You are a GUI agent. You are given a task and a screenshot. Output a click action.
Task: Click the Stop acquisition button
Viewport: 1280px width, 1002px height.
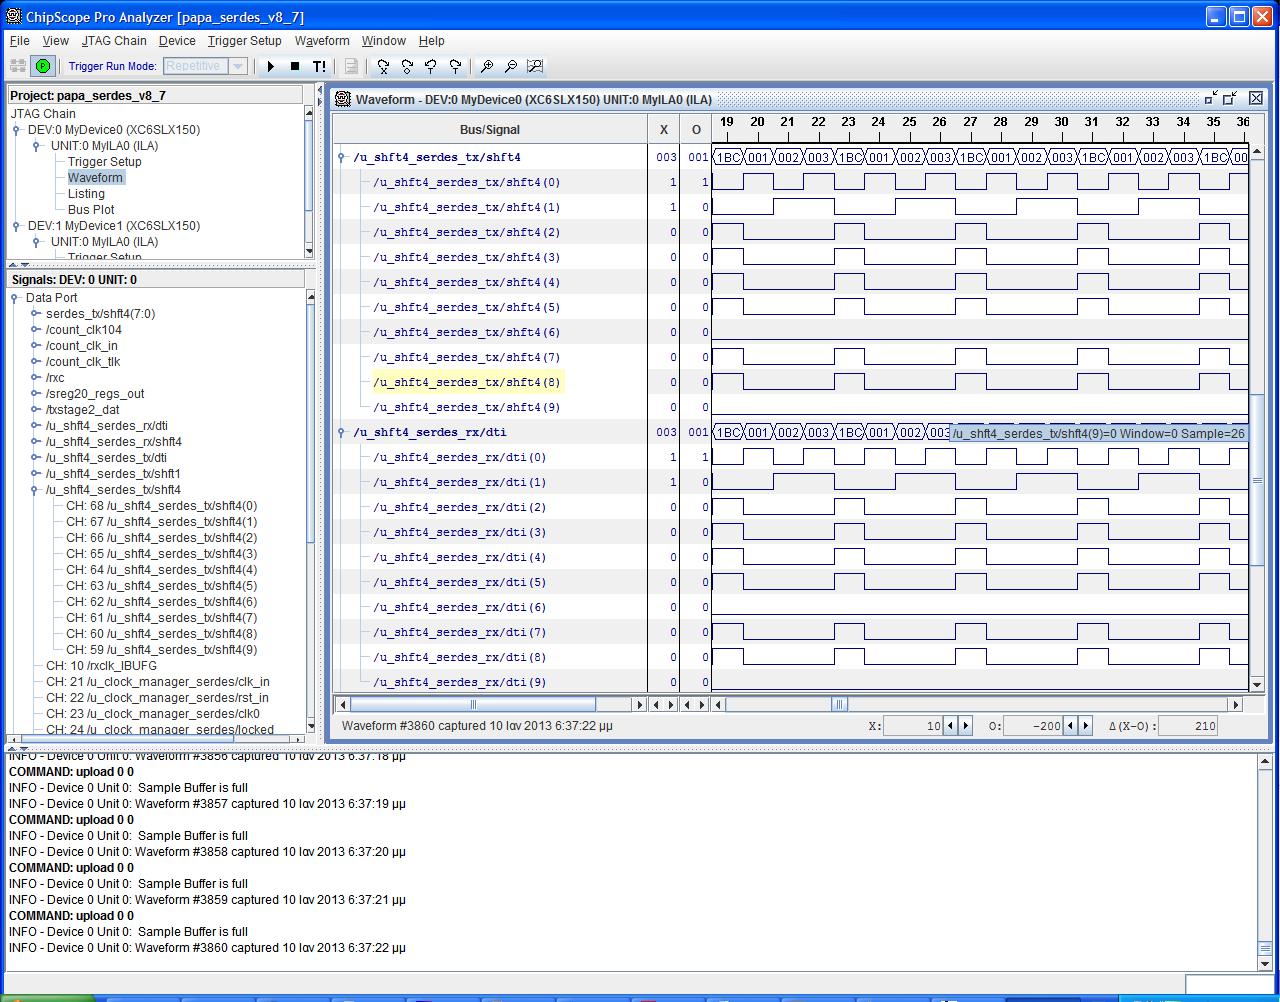[x=295, y=66]
